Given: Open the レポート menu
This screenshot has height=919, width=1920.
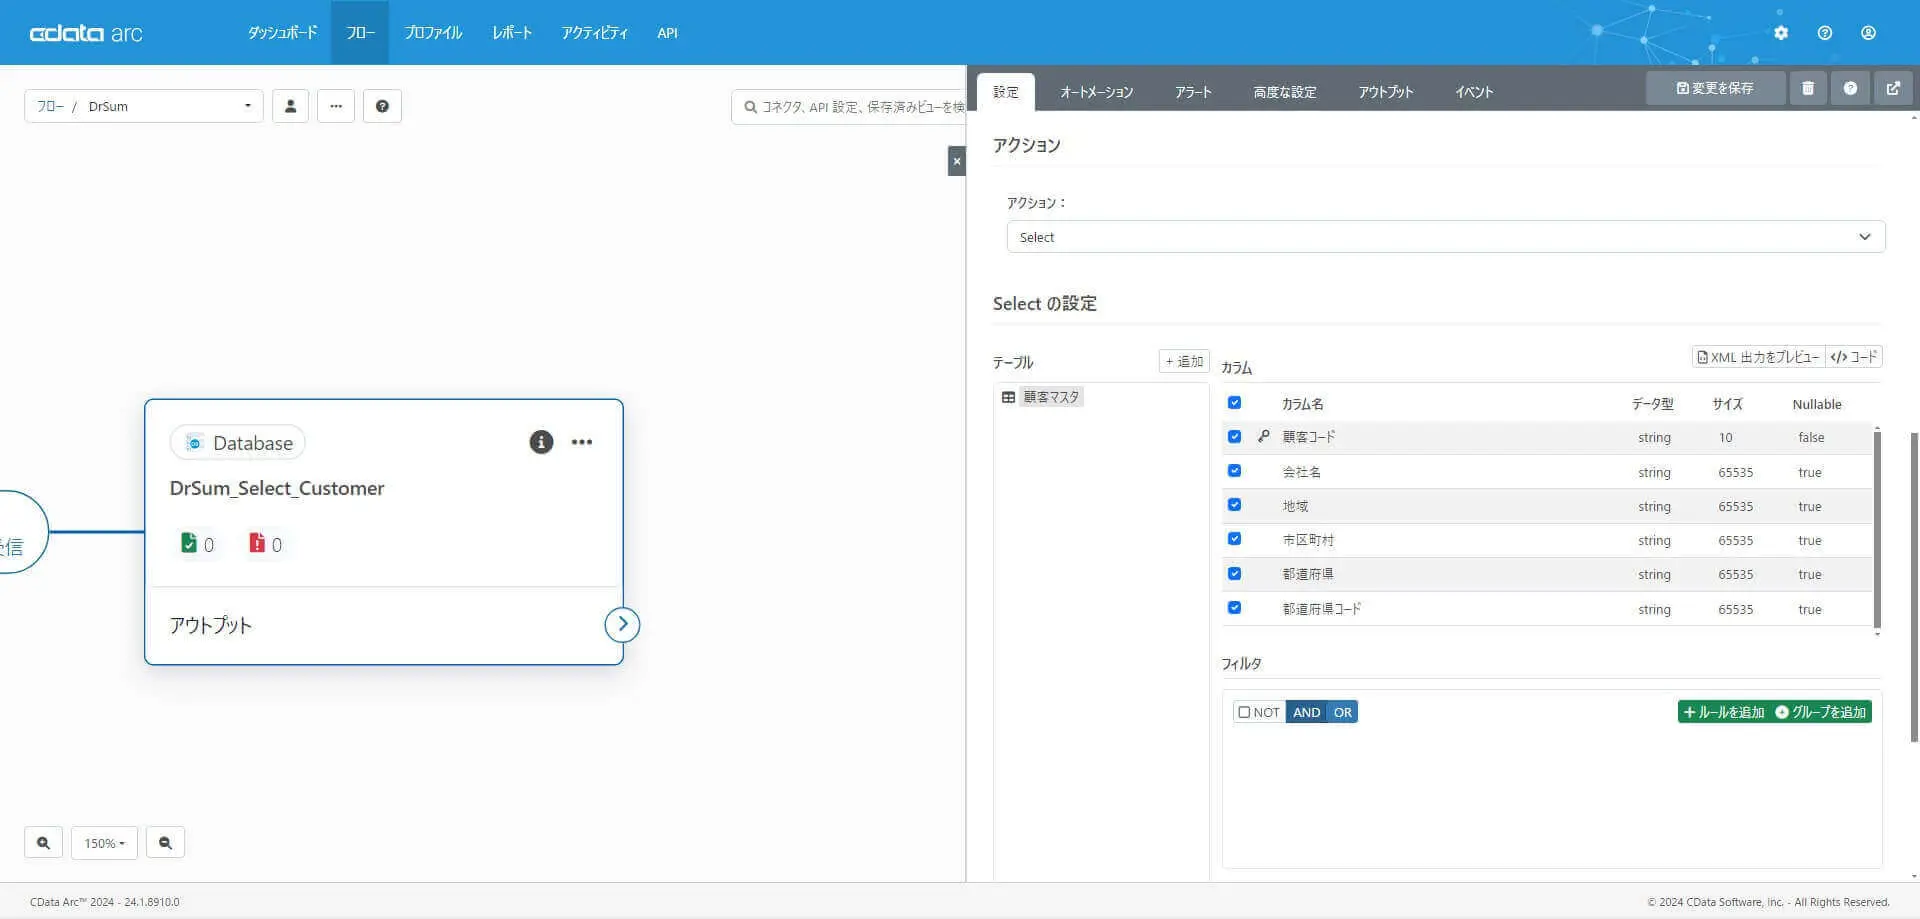Looking at the screenshot, I should (512, 33).
